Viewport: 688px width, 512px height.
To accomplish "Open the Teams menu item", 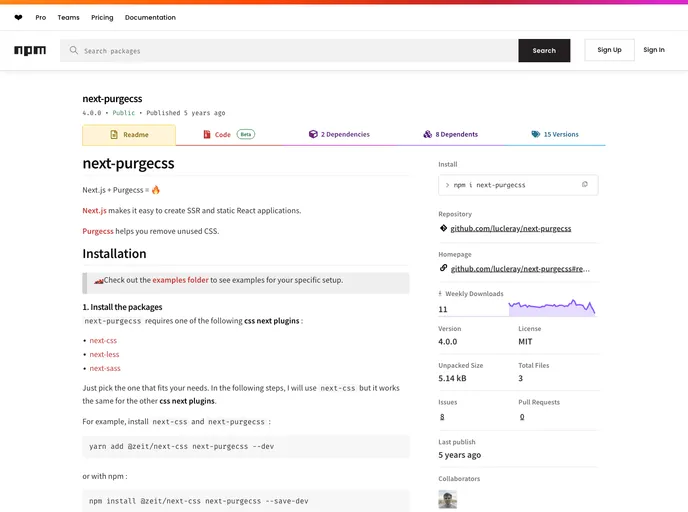I will coord(68,18).
